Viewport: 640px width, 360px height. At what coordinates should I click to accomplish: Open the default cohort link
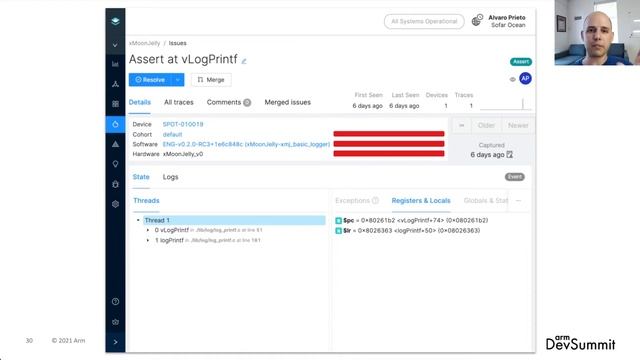pos(172,134)
